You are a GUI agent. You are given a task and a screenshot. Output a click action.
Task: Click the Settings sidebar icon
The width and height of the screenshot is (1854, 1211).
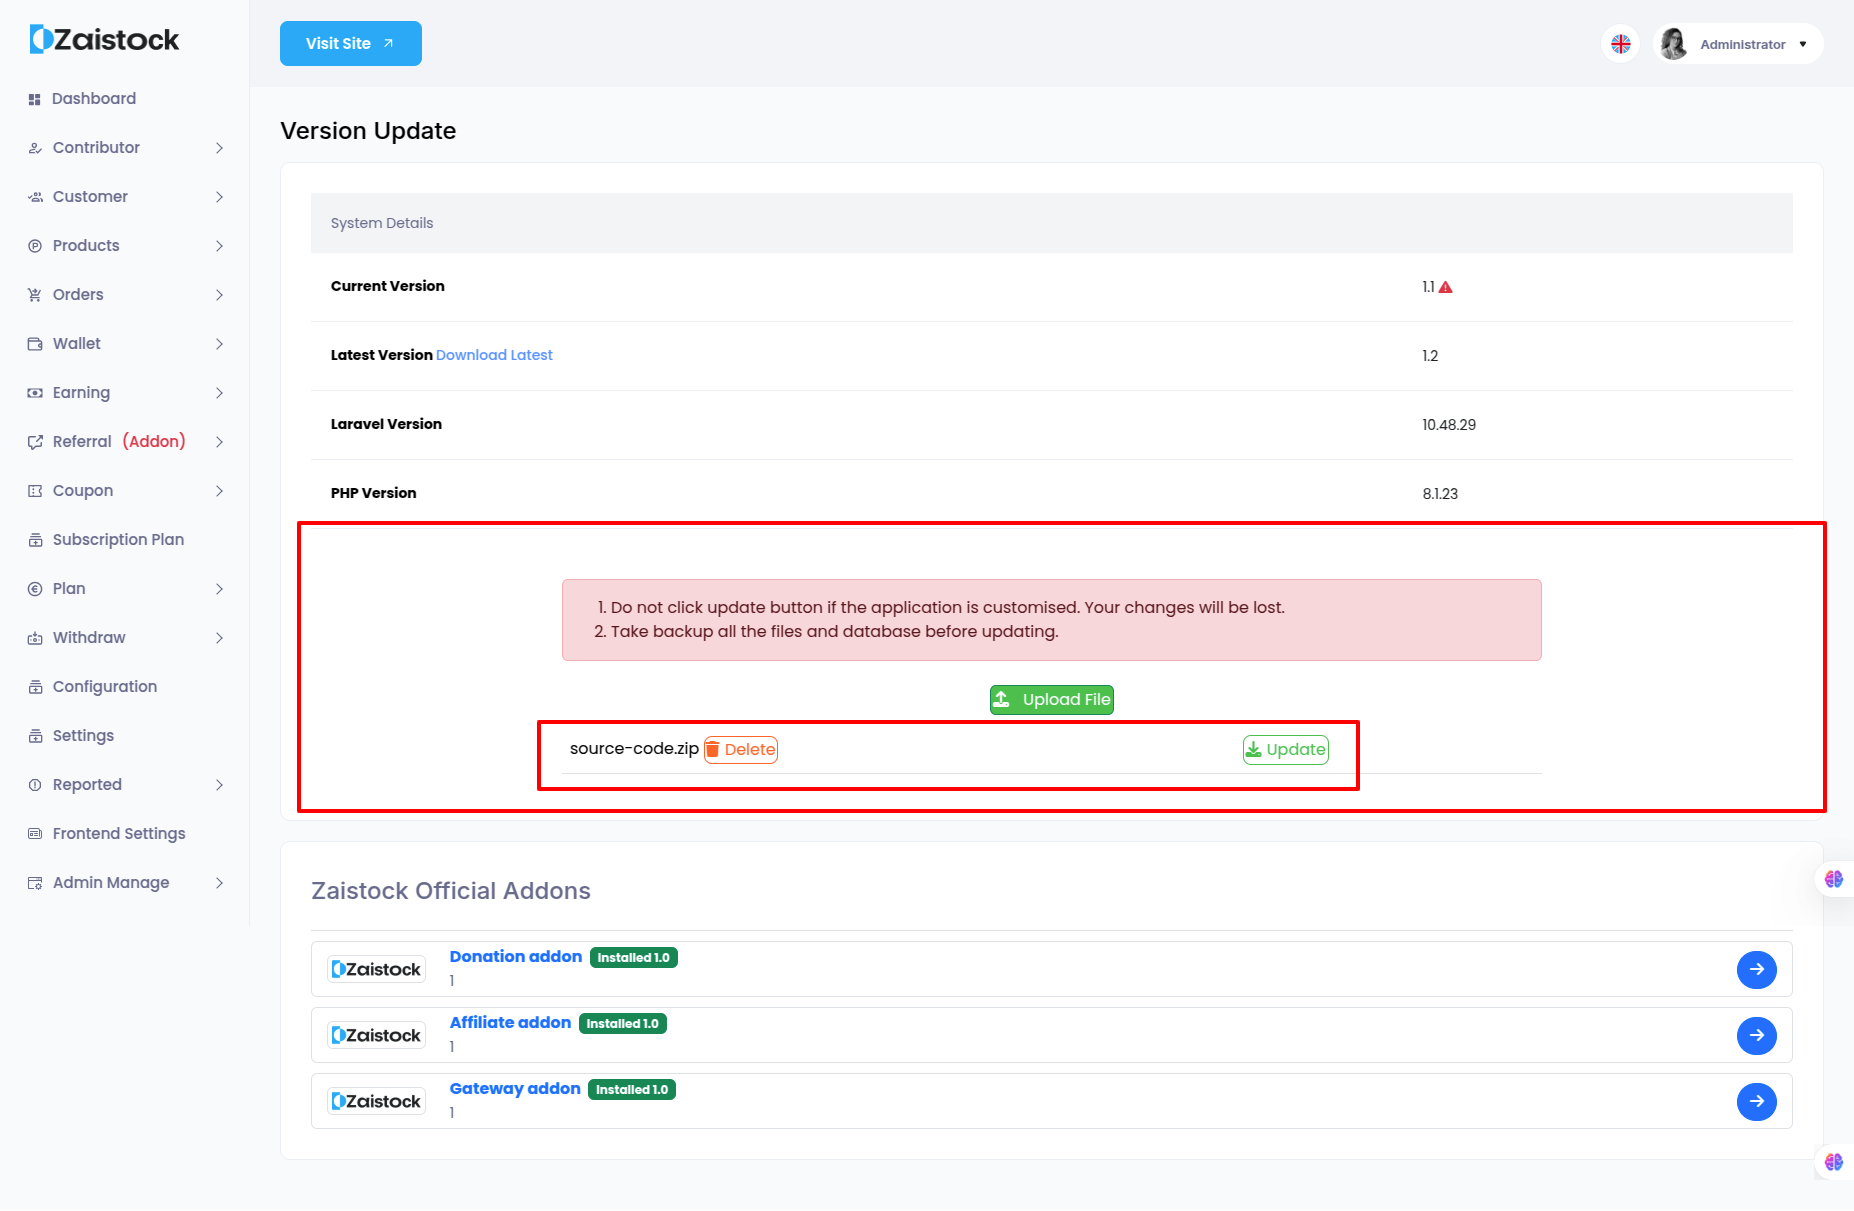pyautogui.click(x=35, y=736)
